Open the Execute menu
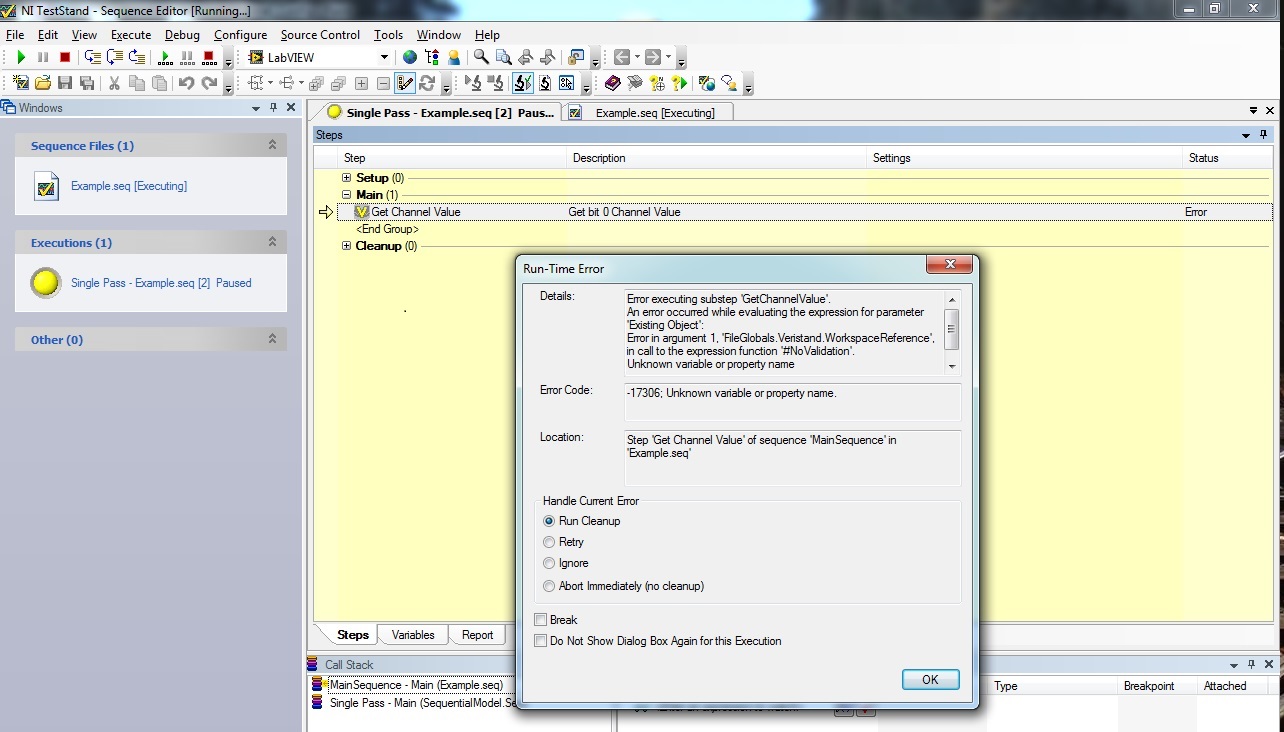The image size is (1284, 732). pyautogui.click(x=131, y=35)
